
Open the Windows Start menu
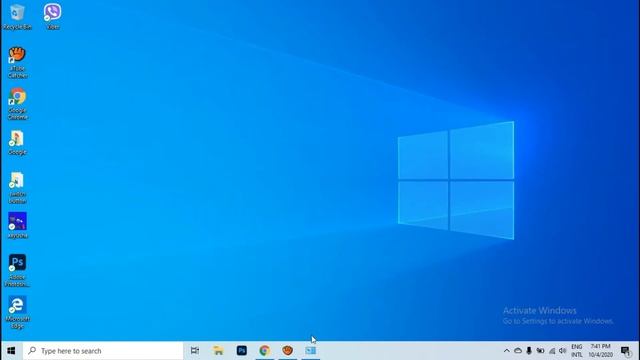coord(11,351)
